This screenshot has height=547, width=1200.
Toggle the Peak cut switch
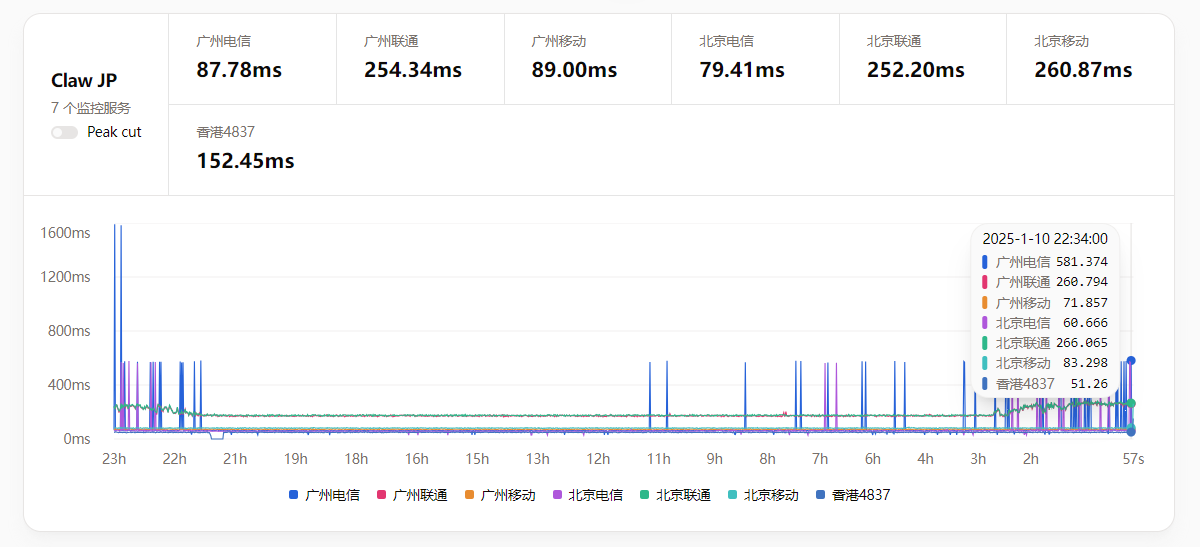coord(64,132)
